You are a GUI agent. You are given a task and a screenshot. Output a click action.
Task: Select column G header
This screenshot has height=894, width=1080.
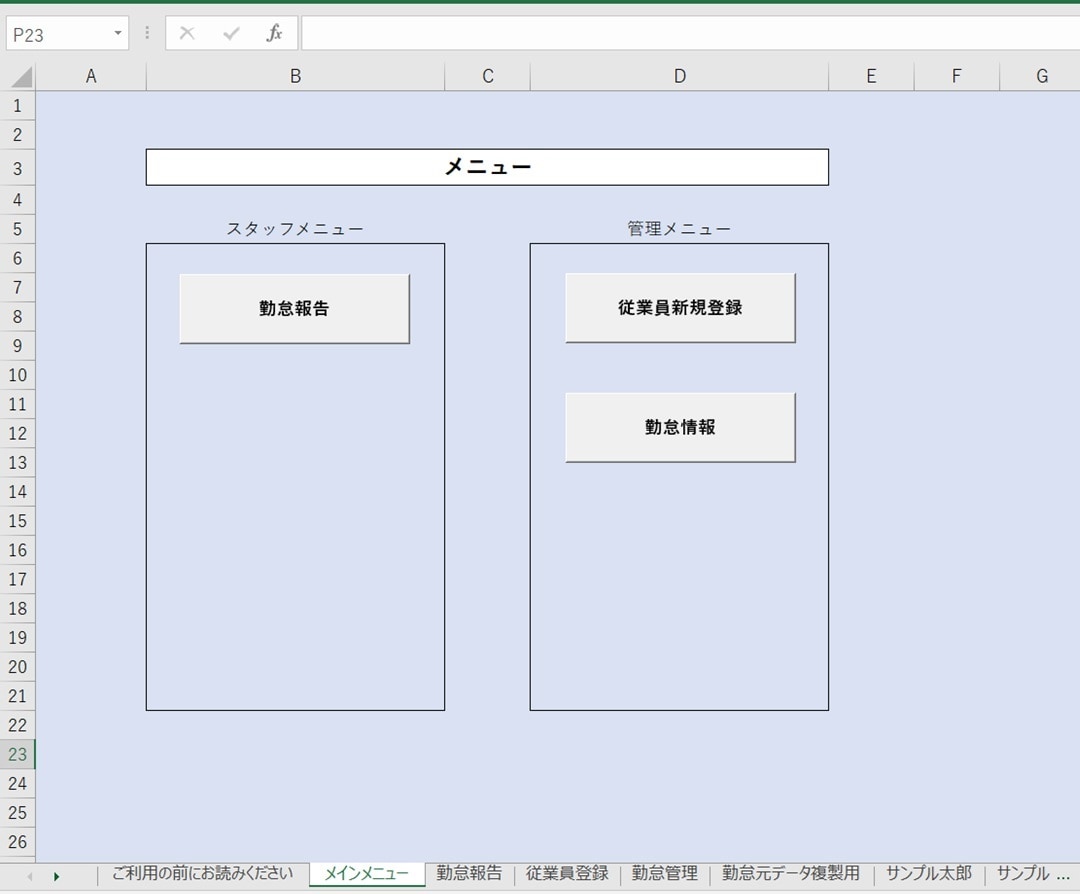1042,76
